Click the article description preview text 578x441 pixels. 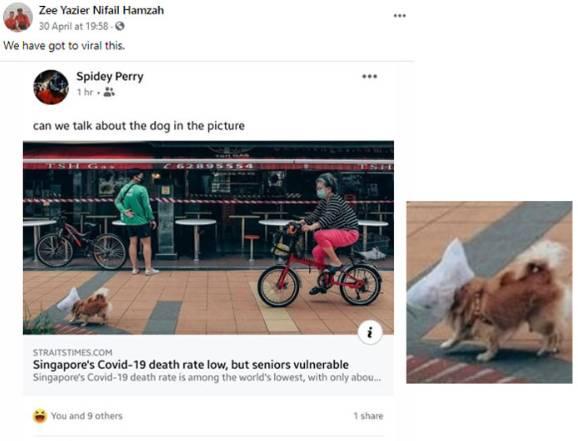(x=207, y=378)
